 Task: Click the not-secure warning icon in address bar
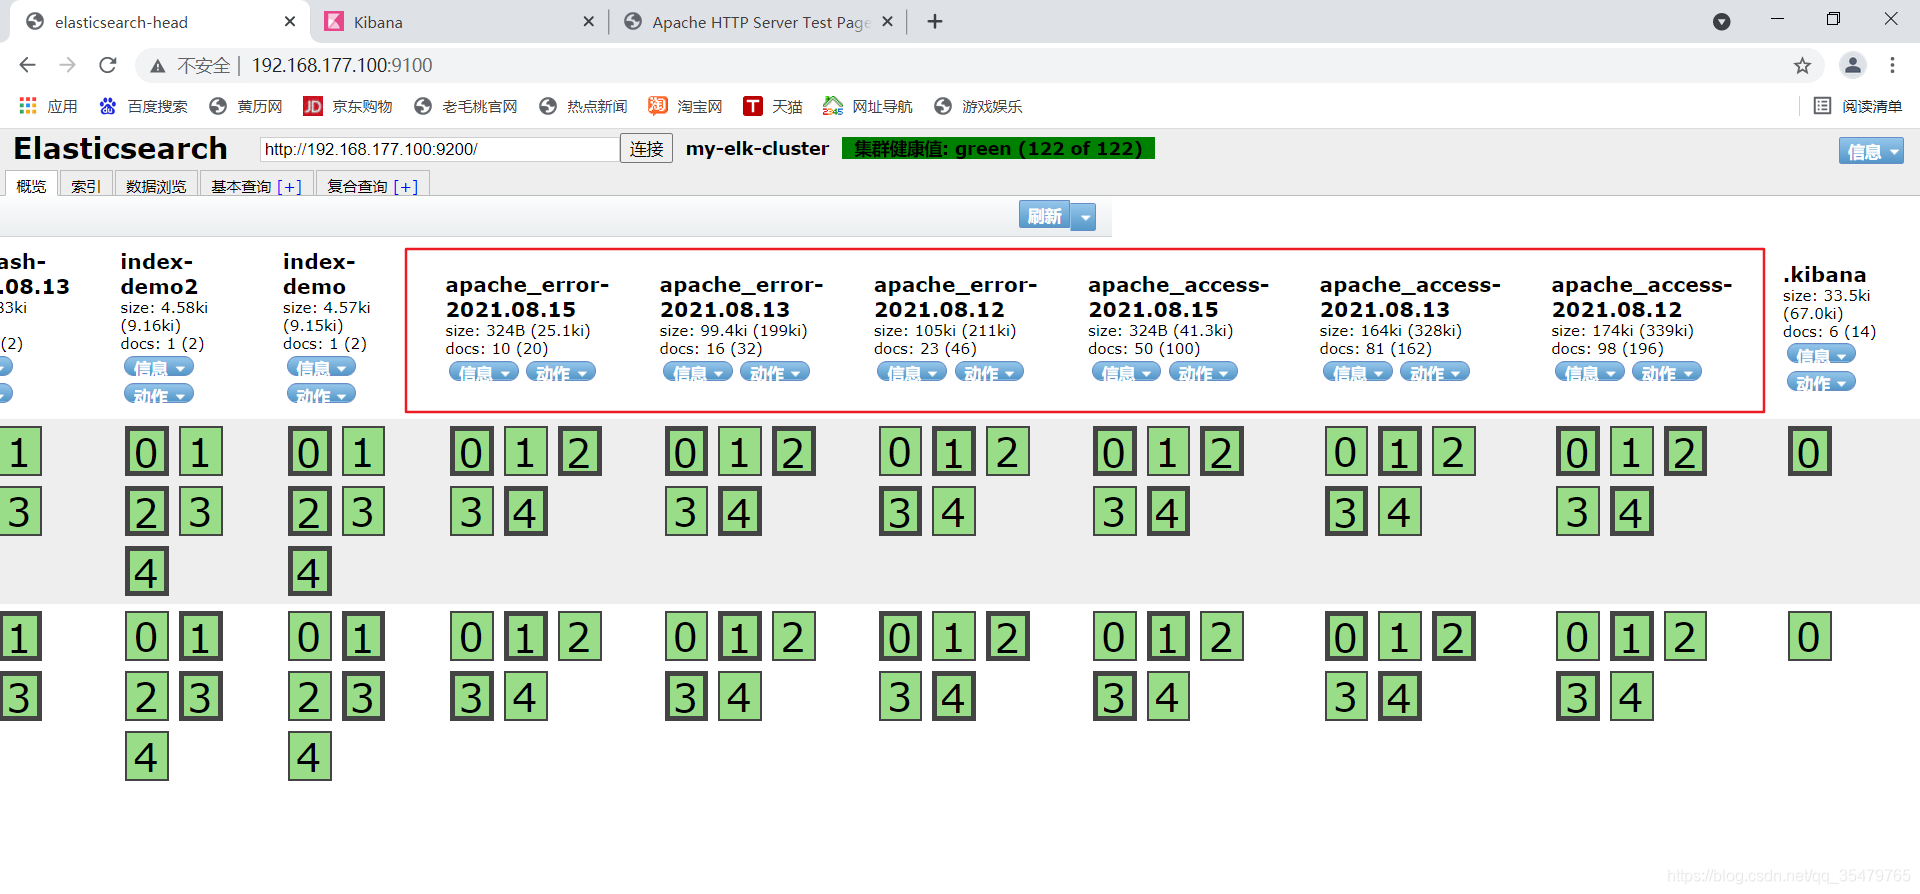pos(158,66)
